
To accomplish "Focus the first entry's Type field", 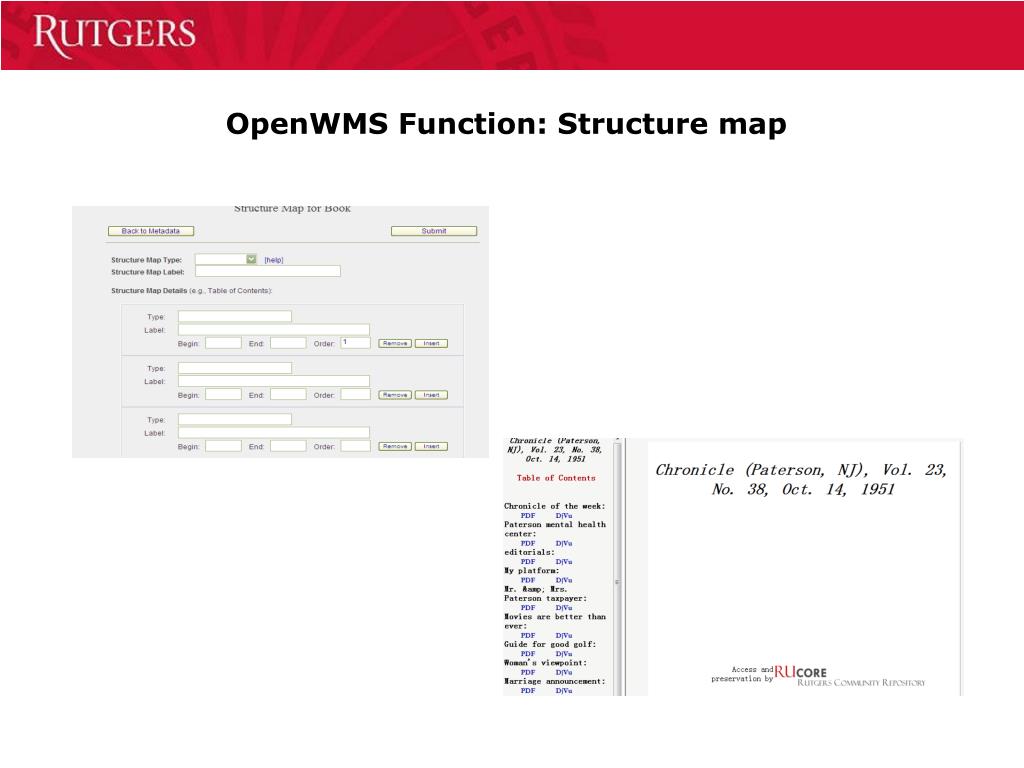I will pyautogui.click(x=234, y=316).
